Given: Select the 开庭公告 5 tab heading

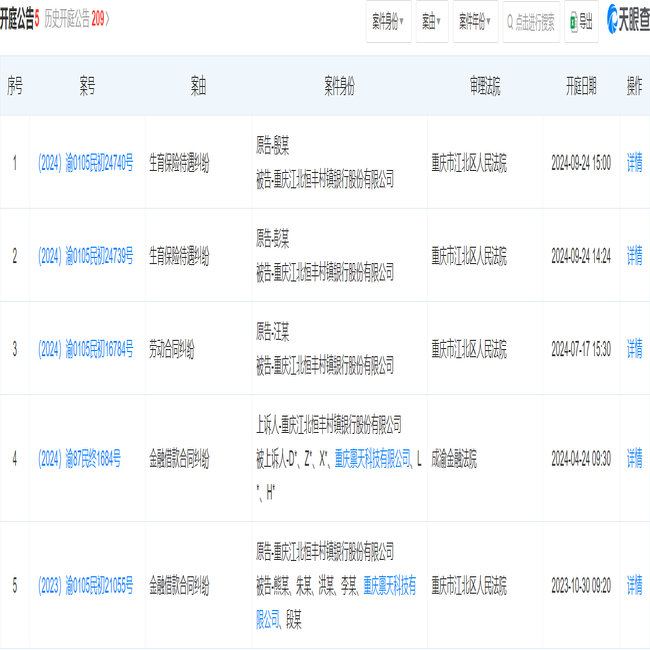Looking at the screenshot, I should [19, 19].
